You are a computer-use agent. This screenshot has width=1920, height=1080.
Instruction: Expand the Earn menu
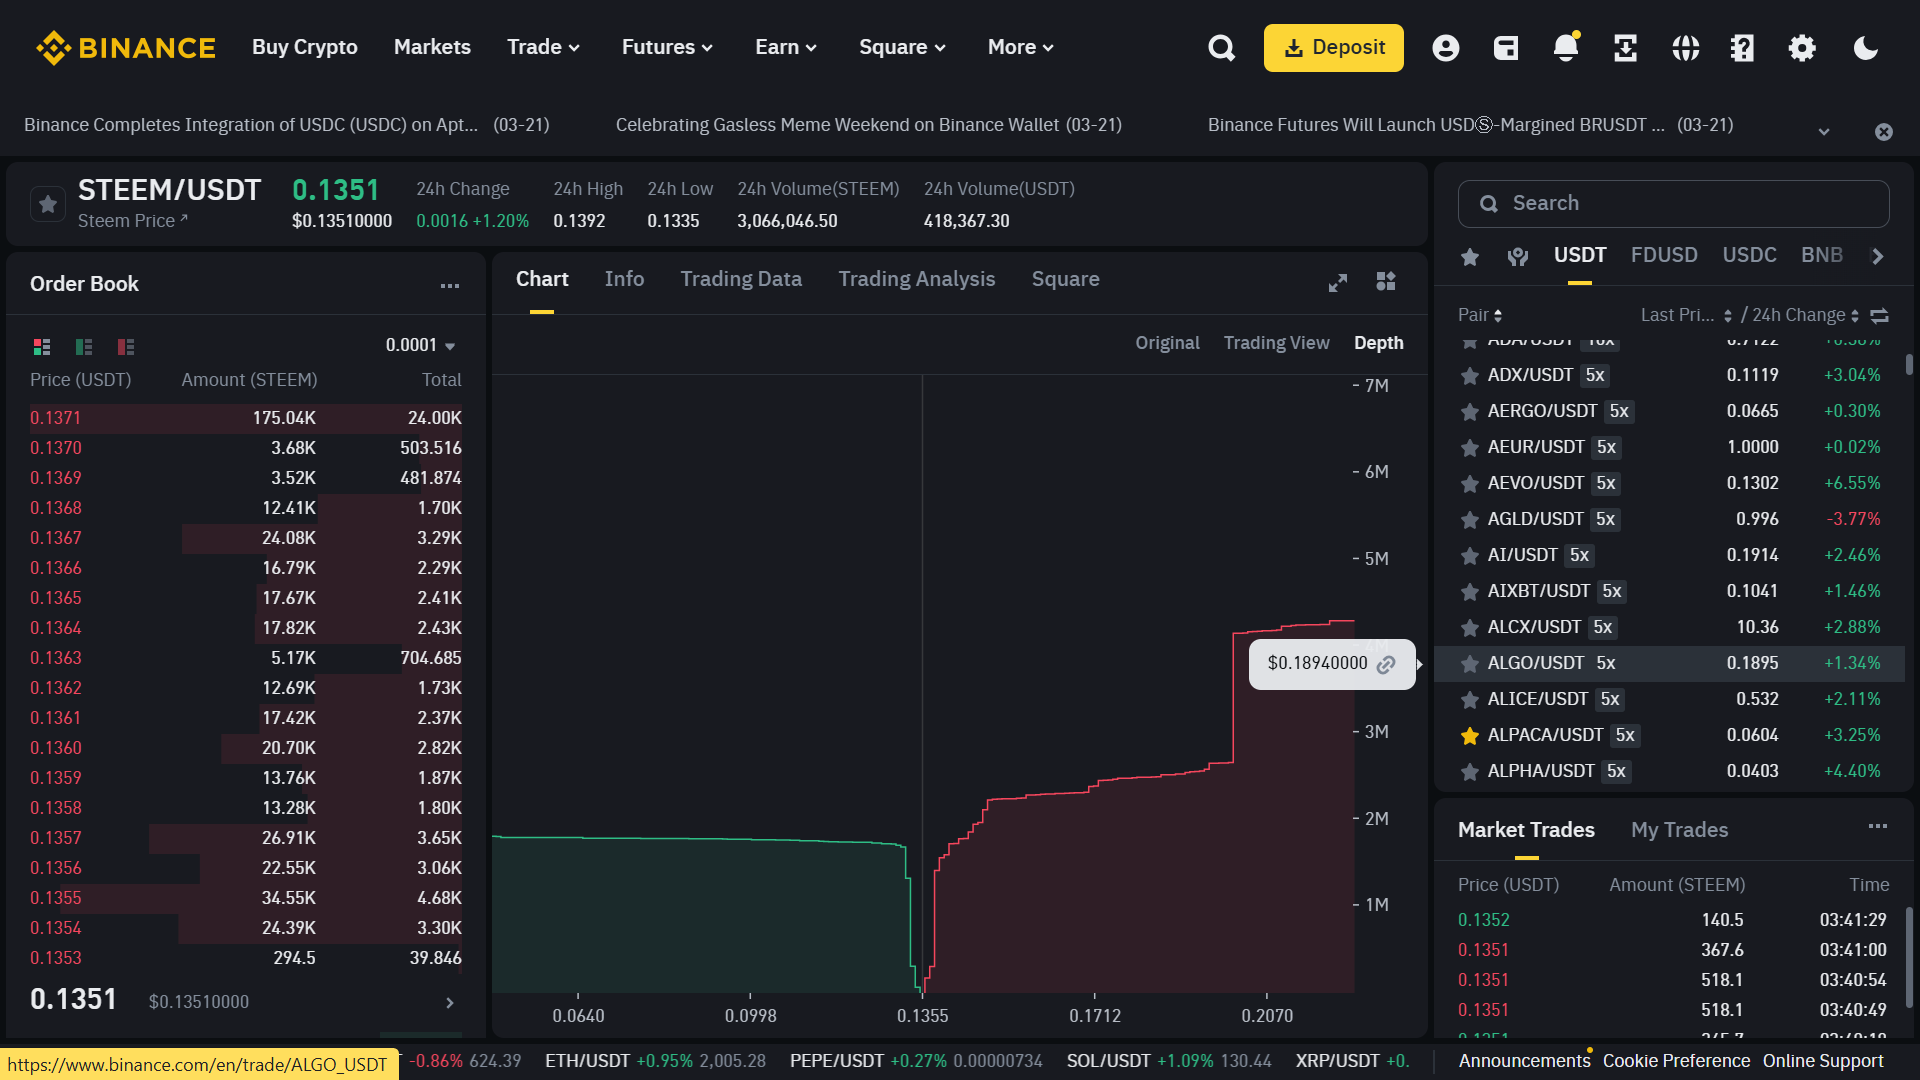click(x=786, y=47)
